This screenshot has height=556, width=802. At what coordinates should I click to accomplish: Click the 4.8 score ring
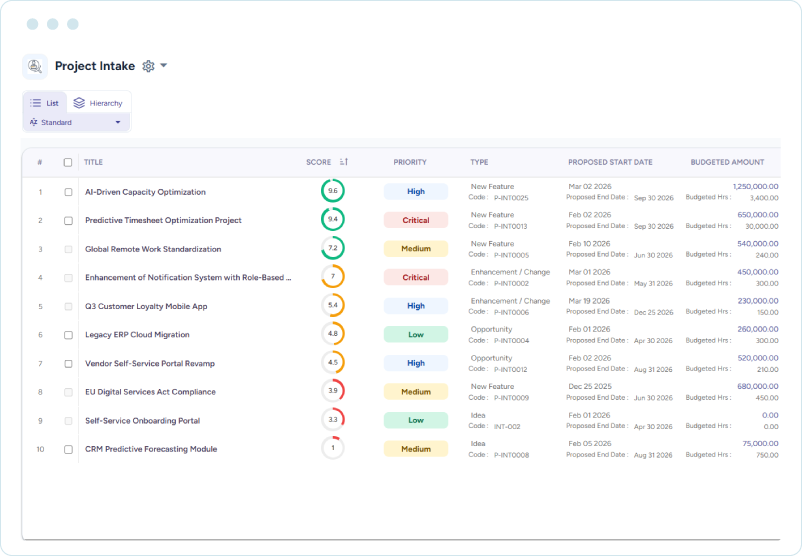click(333, 333)
